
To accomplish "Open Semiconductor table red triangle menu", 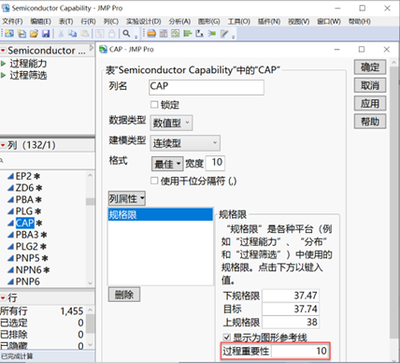I will [x=3, y=50].
